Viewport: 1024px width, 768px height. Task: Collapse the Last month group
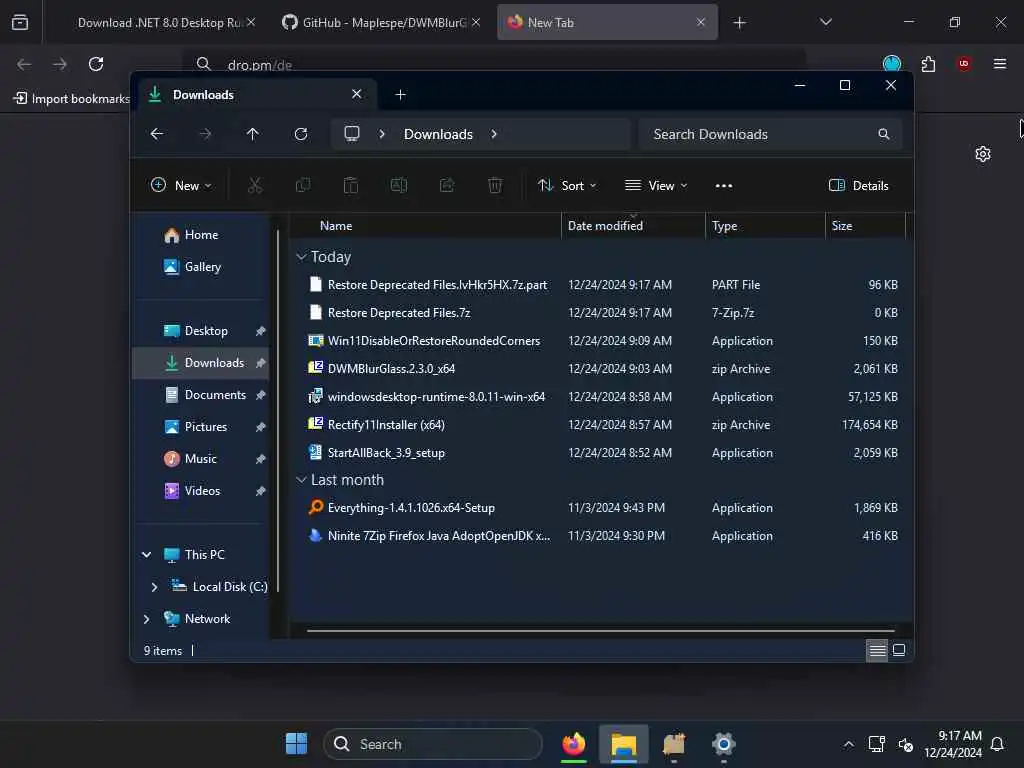click(301, 480)
